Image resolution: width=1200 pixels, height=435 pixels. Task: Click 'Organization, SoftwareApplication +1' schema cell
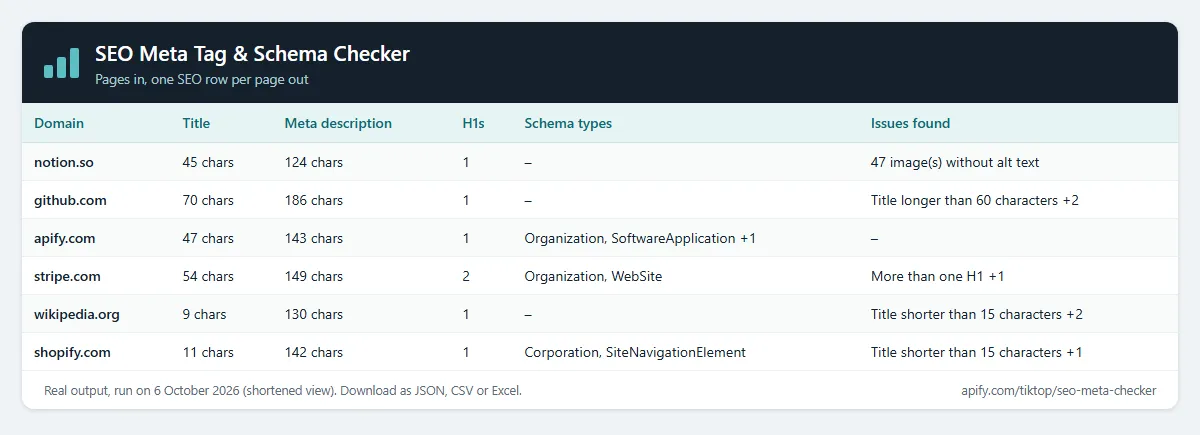(x=640, y=238)
